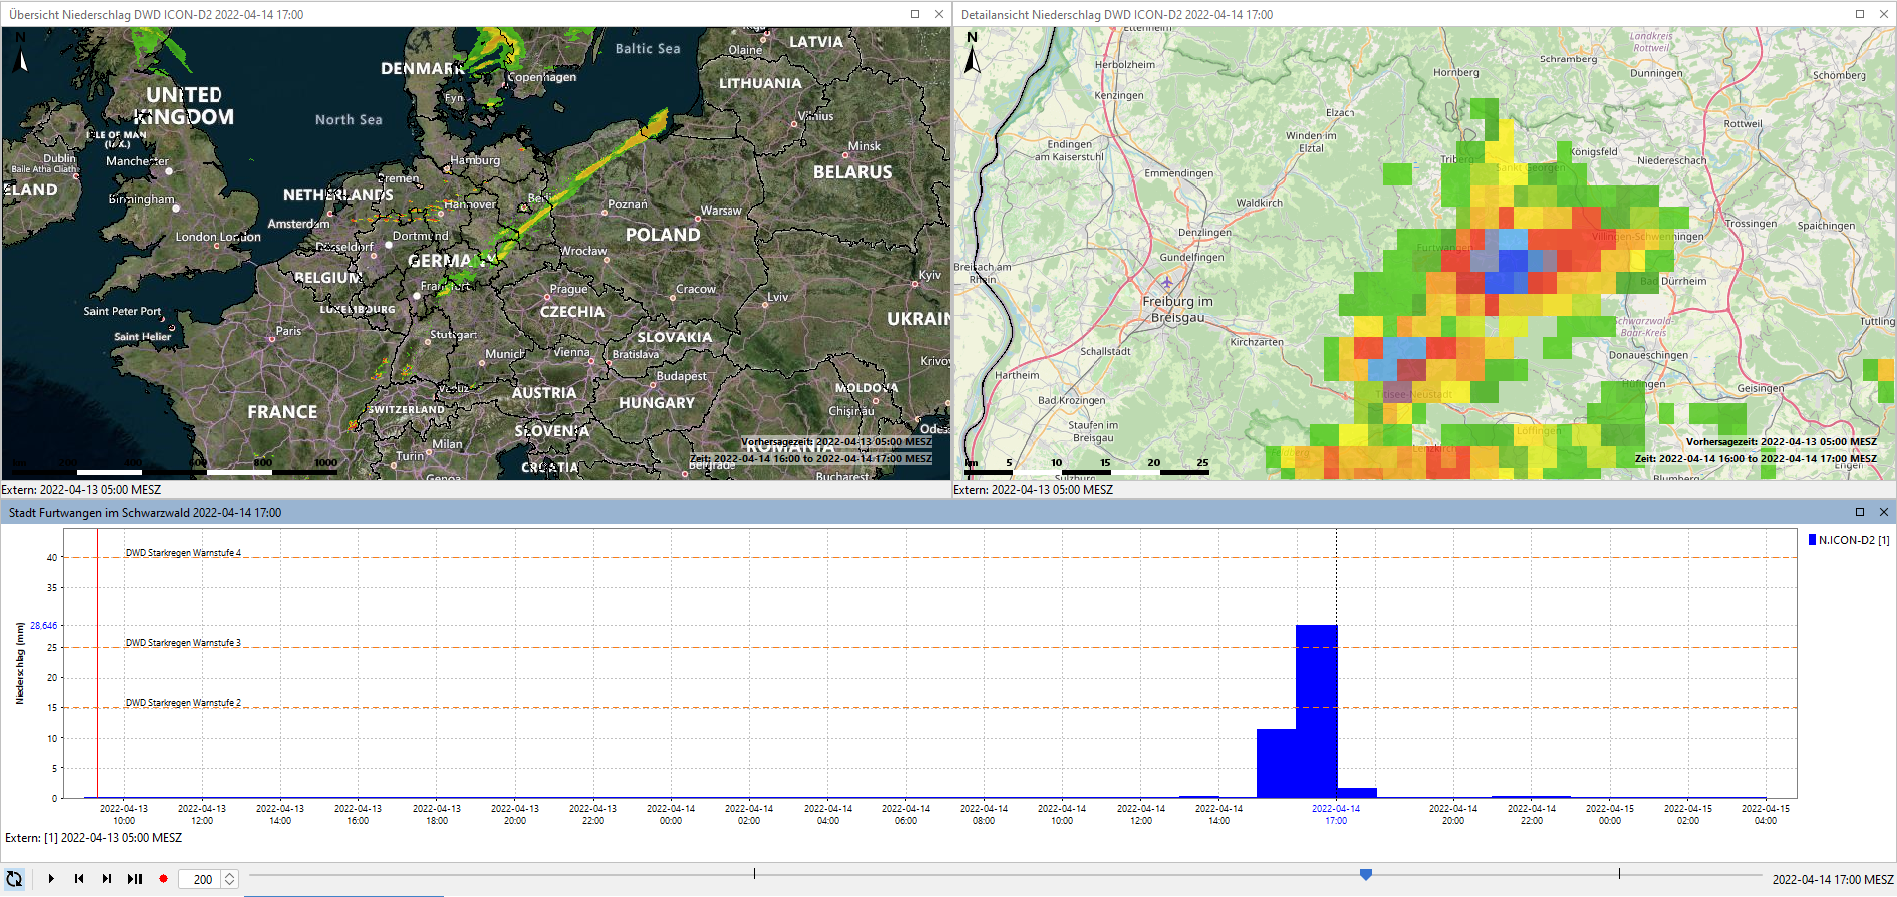The image size is (1897, 897).
Task: Close the Übersicht Niederschlag overview panel
Action: [x=938, y=14]
